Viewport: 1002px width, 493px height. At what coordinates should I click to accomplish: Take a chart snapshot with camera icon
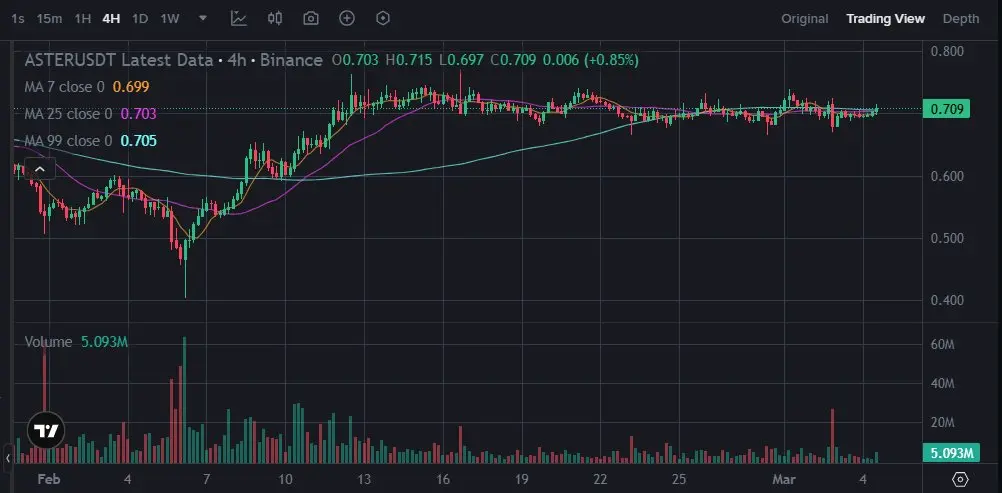coord(311,19)
